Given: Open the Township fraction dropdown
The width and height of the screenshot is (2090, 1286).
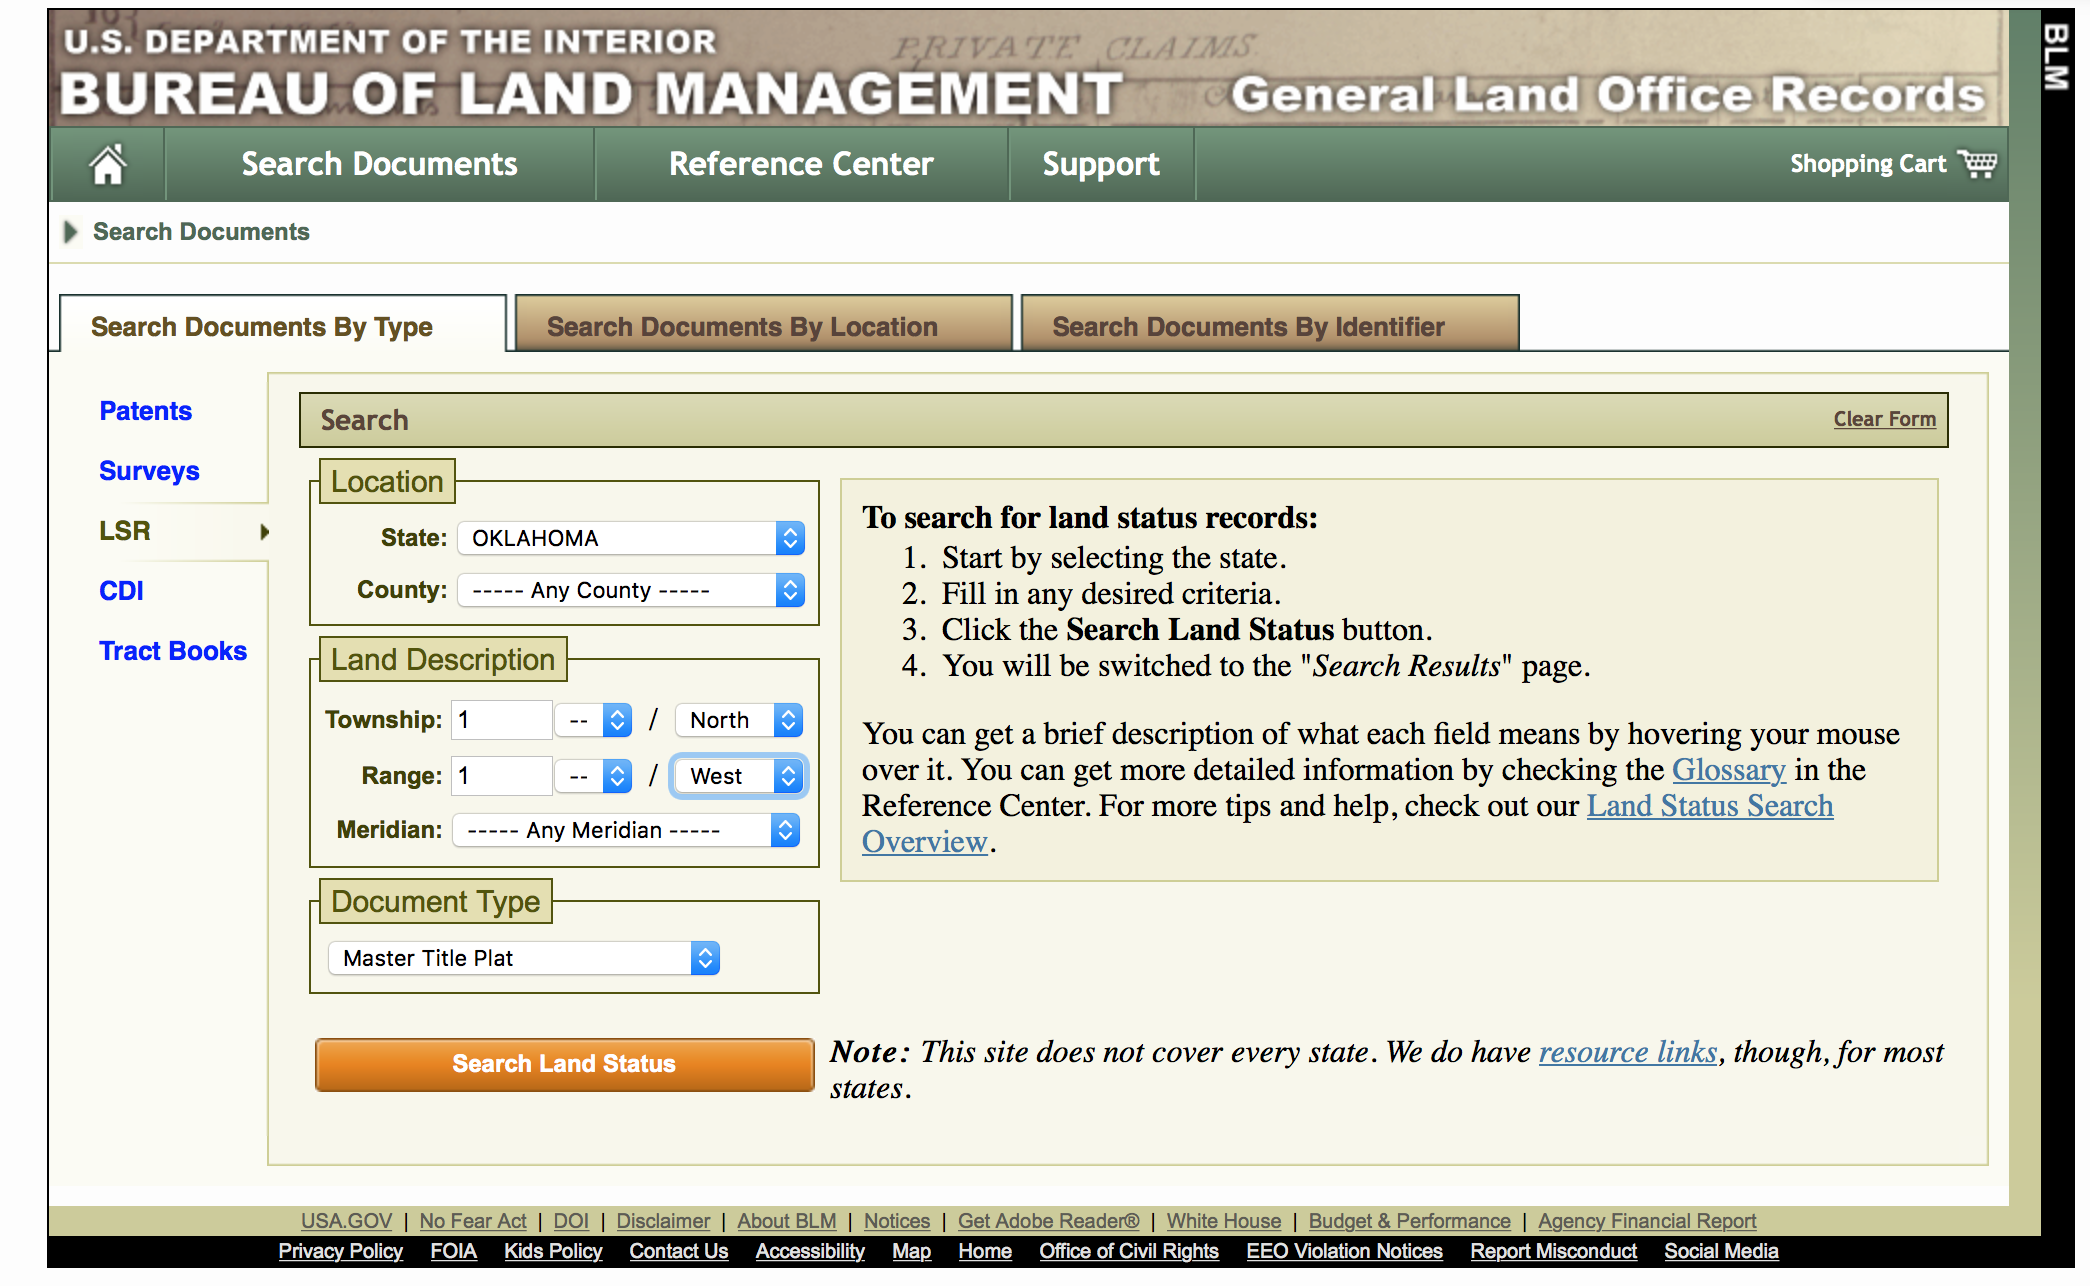Looking at the screenshot, I should click(x=594, y=720).
